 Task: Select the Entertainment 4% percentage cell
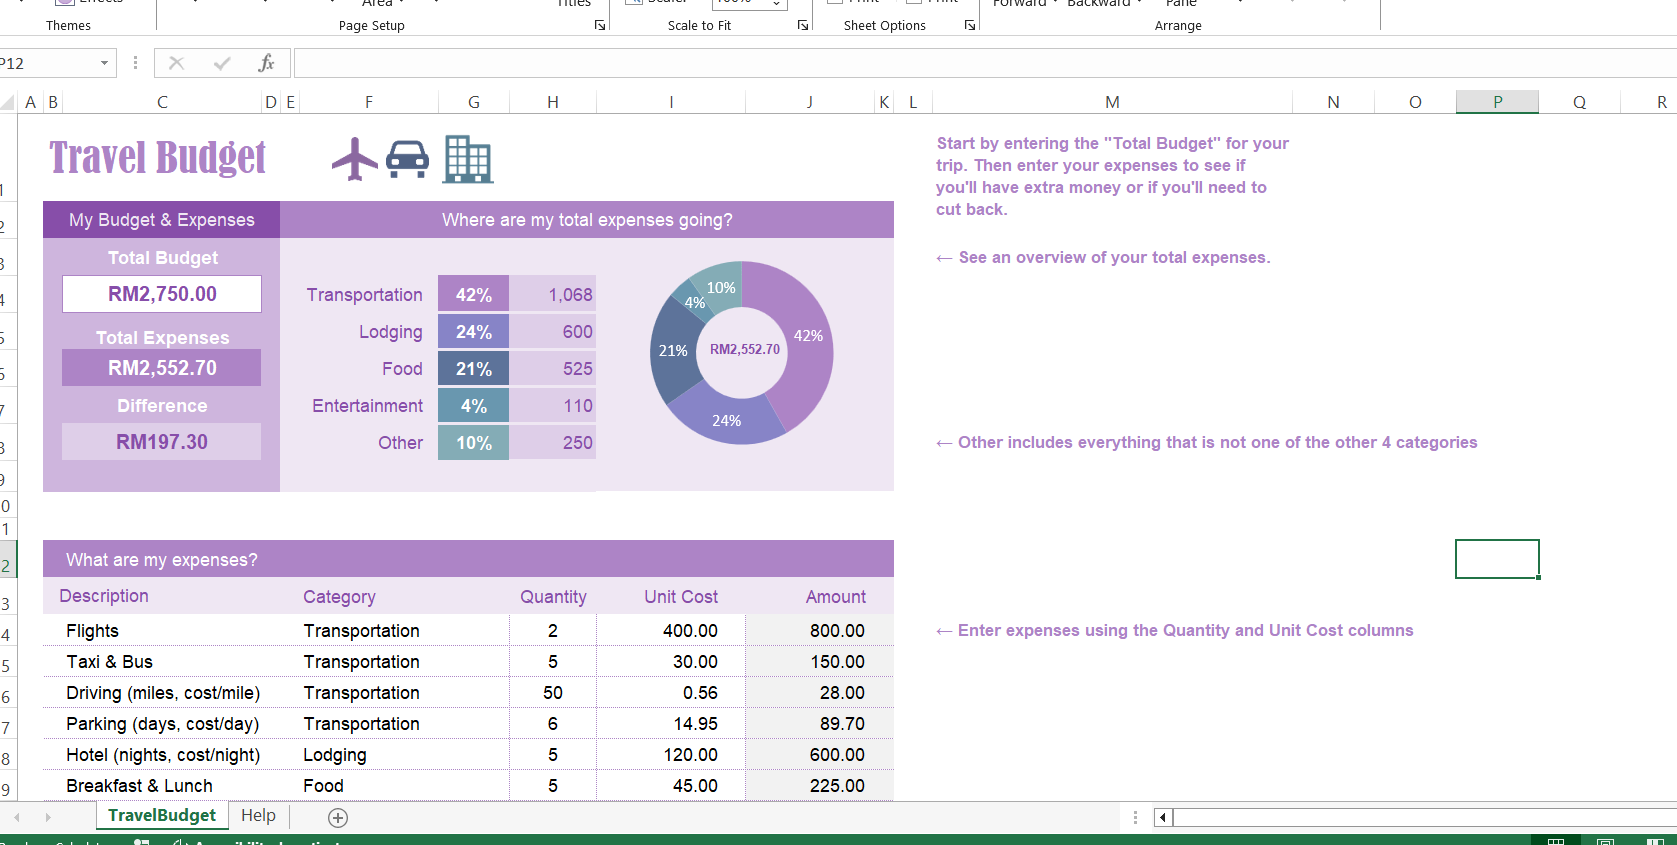474,406
